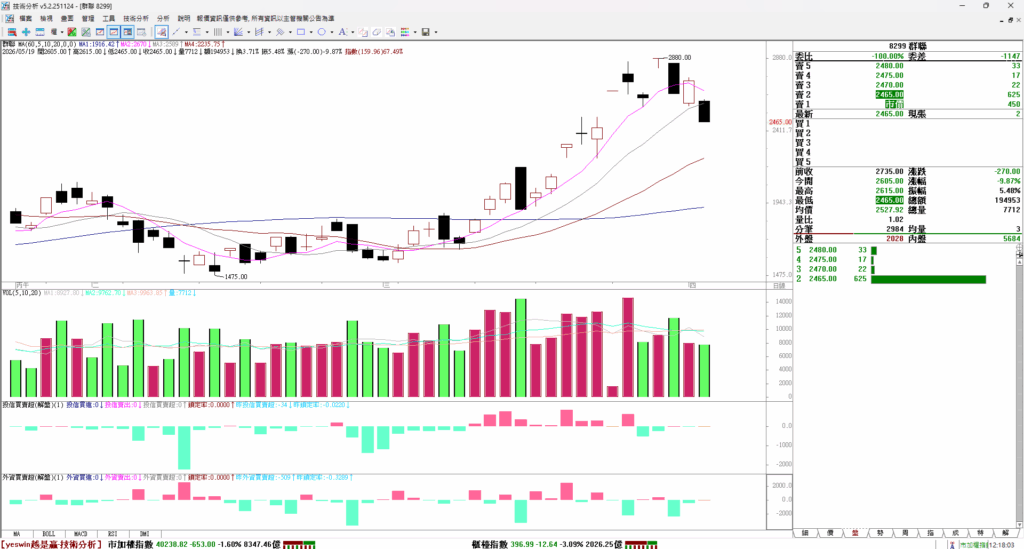Click the blue plus crosshair toolbar icon
The height and width of the screenshot is (549, 1024).
pos(26,31)
